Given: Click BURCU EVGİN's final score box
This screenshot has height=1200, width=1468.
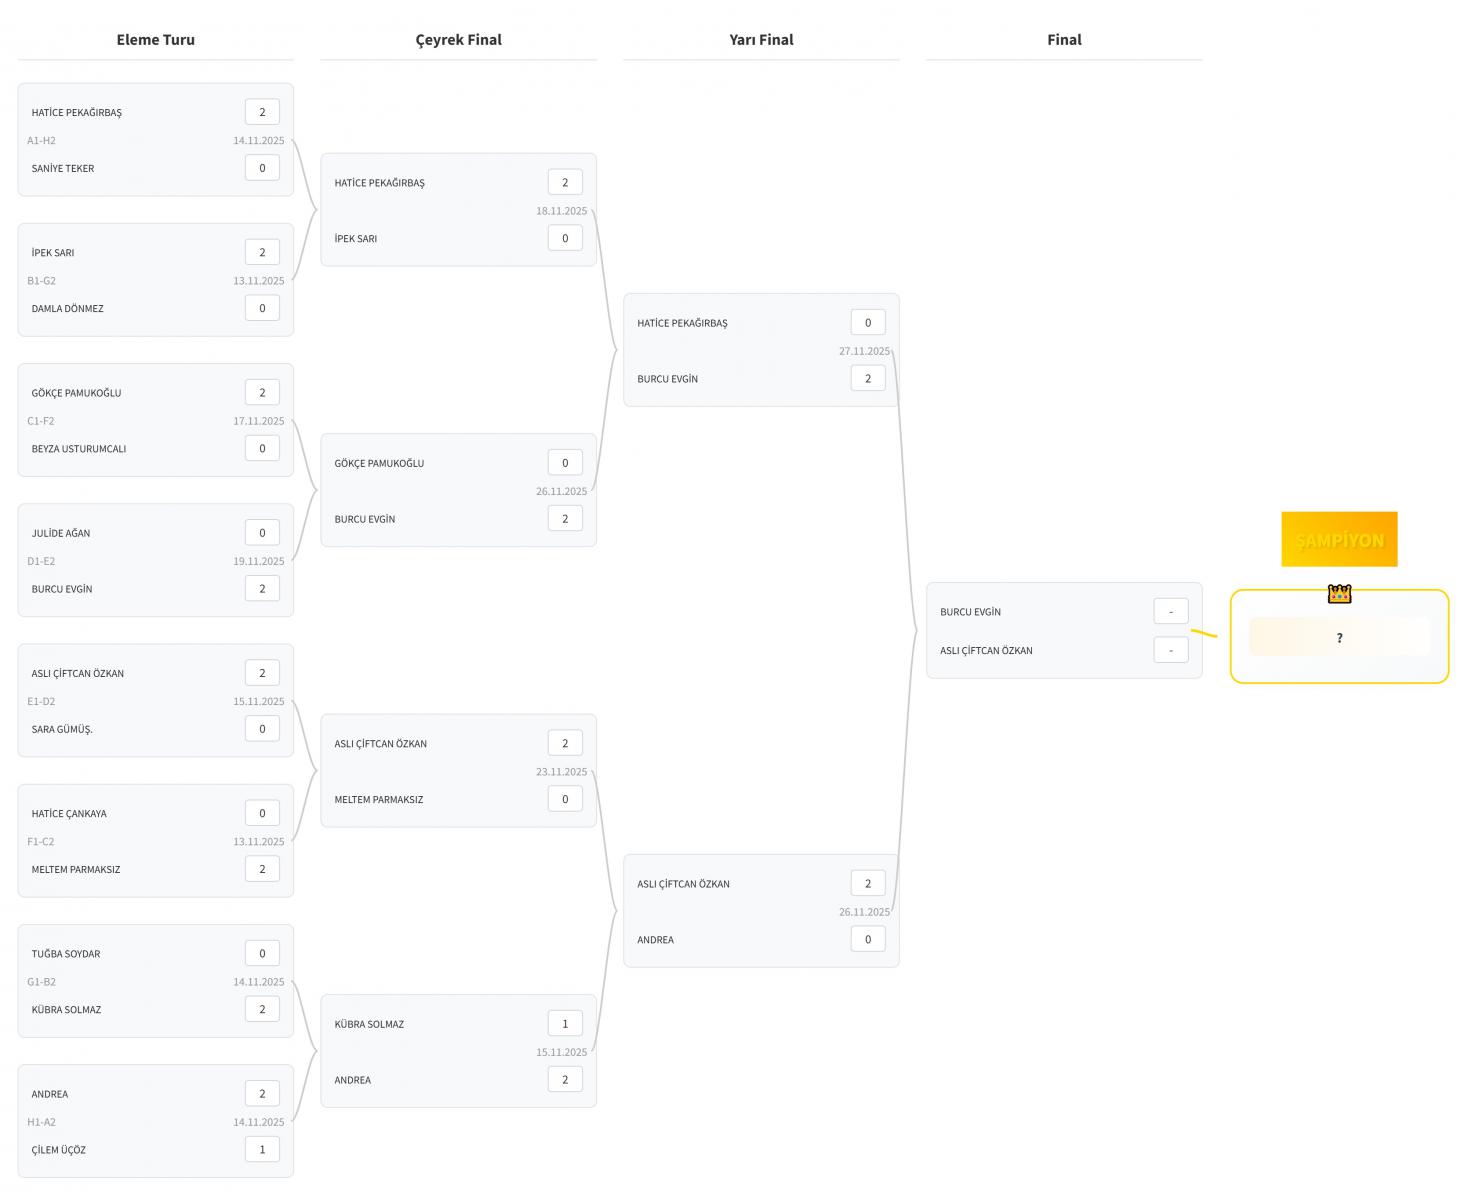Looking at the screenshot, I should pos(1170,611).
